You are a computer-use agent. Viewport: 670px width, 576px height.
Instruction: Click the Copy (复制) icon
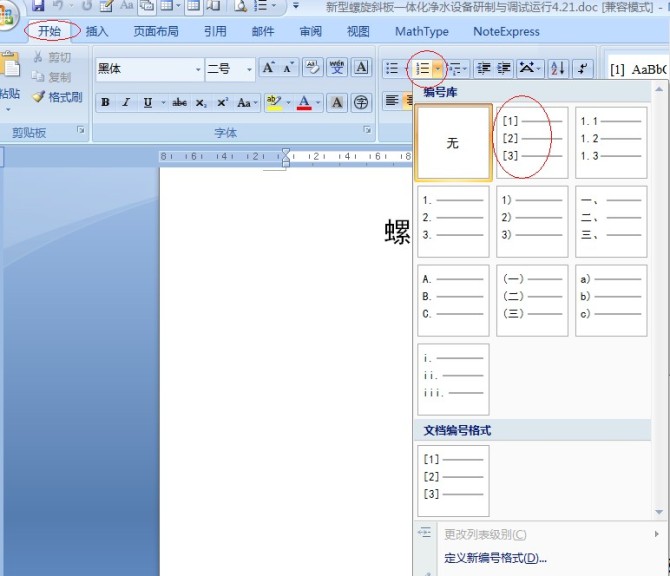click(x=38, y=76)
